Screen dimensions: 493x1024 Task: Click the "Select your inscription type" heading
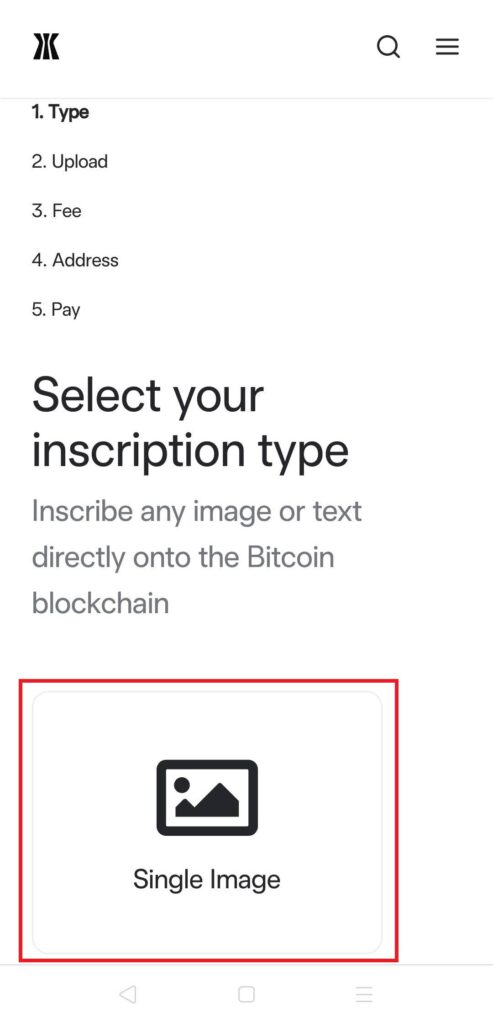pyautogui.click(x=190, y=423)
